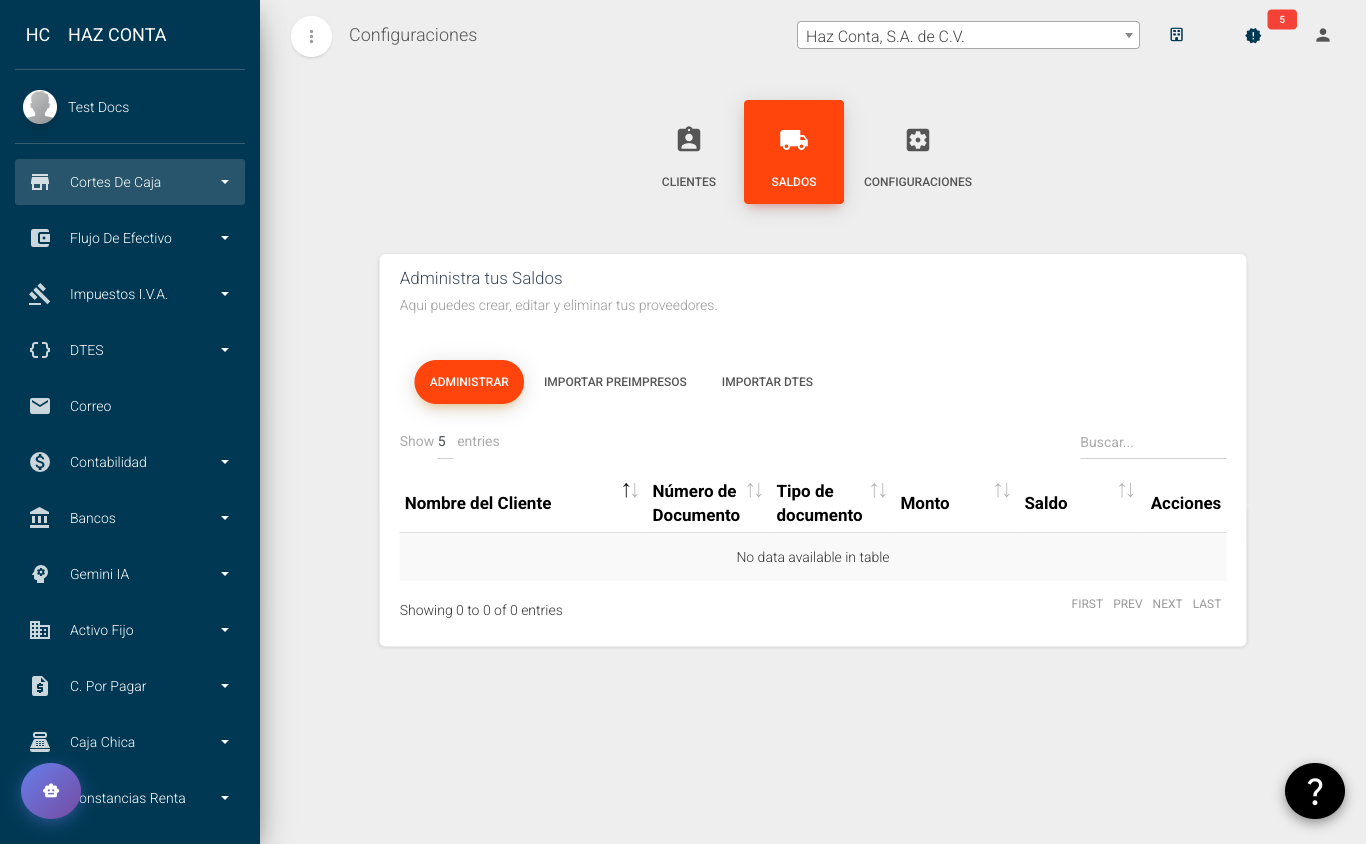This screenshot has width=1366, height=844.
Task: Click the purple support chat bubble icon
Action: pyautogui.click(x=51, y=791)
